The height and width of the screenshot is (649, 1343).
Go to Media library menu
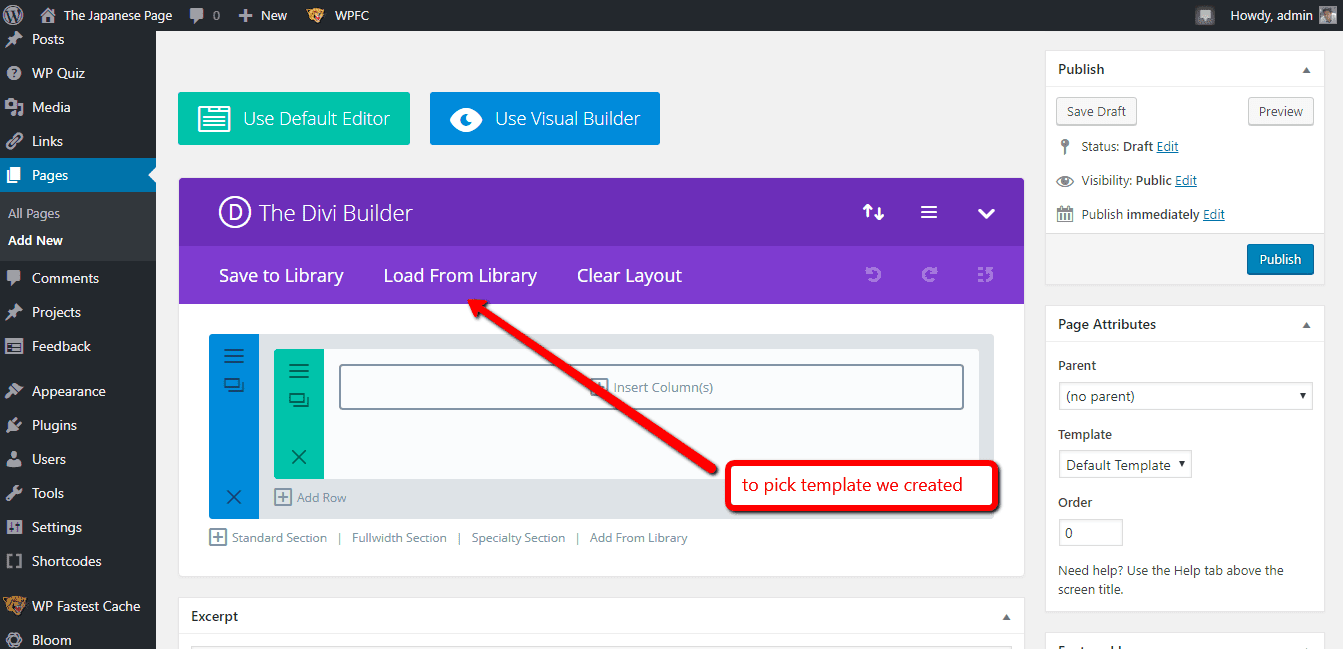click(51, 107)
